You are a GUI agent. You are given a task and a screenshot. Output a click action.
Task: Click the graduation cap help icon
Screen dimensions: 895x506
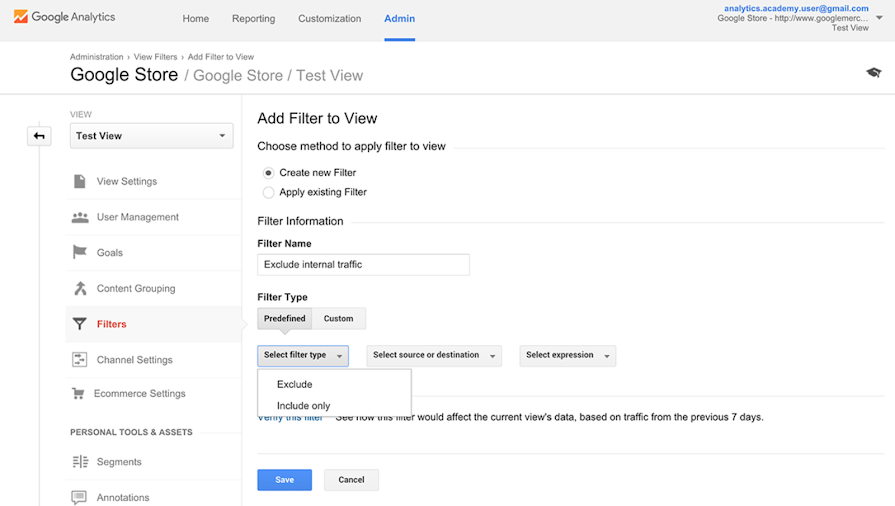(873, 73)
